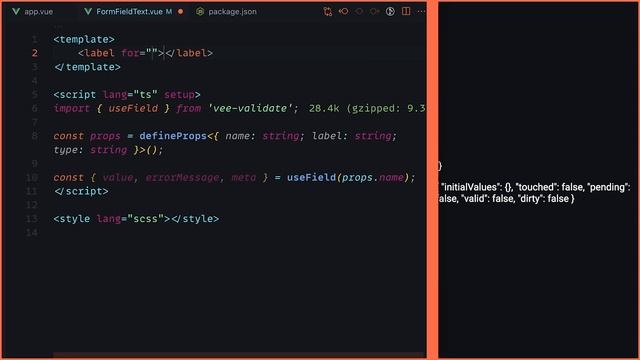Click the style lang="scss" tag
This screenshot has height=360, width=640.
tap(111, 218)
